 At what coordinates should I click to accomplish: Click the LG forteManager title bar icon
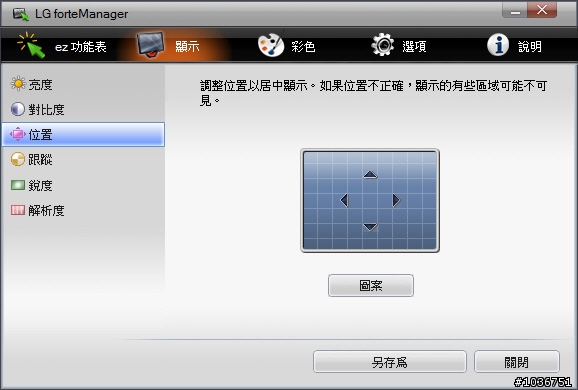pyautogui.click(x=20, y=14)
